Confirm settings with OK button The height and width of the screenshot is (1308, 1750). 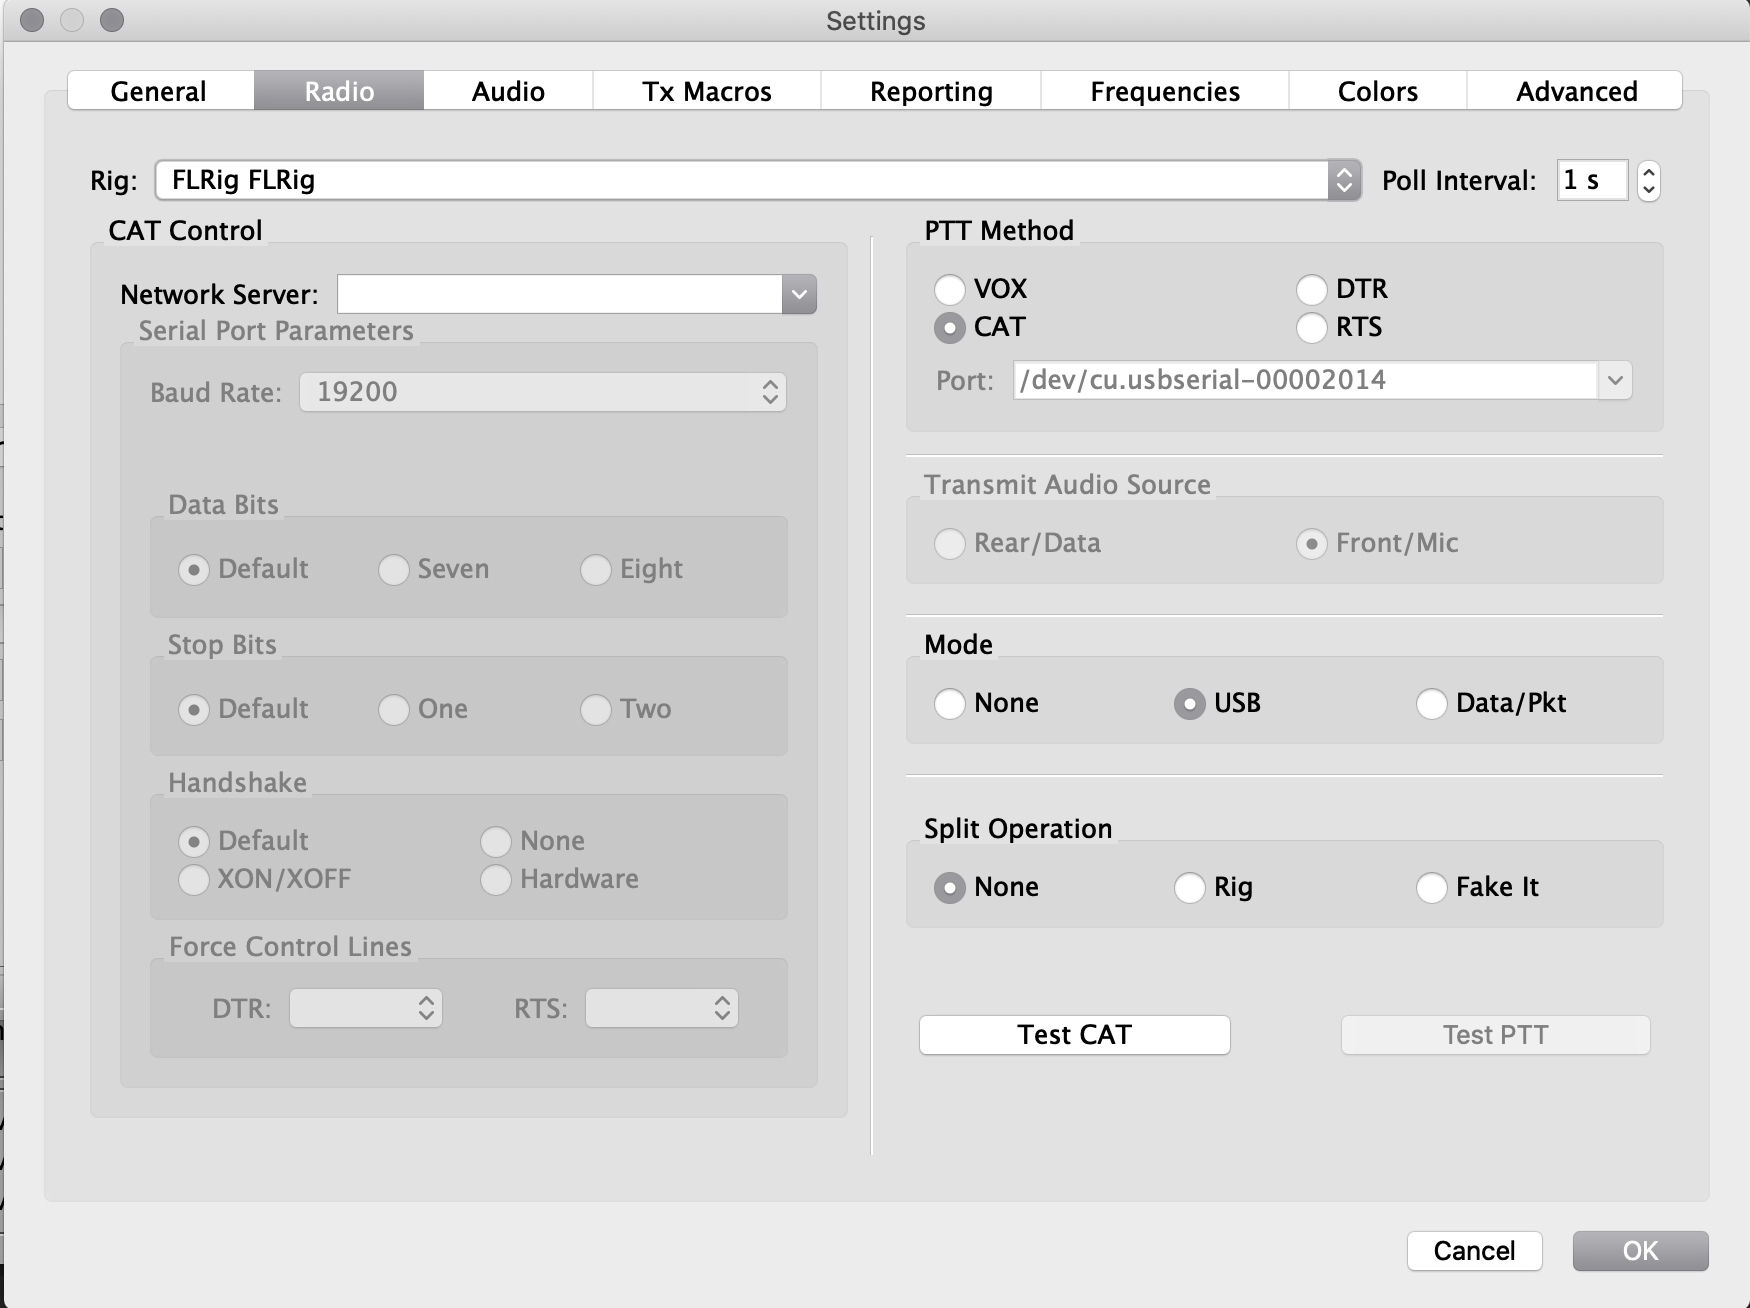(1640, 1251)
